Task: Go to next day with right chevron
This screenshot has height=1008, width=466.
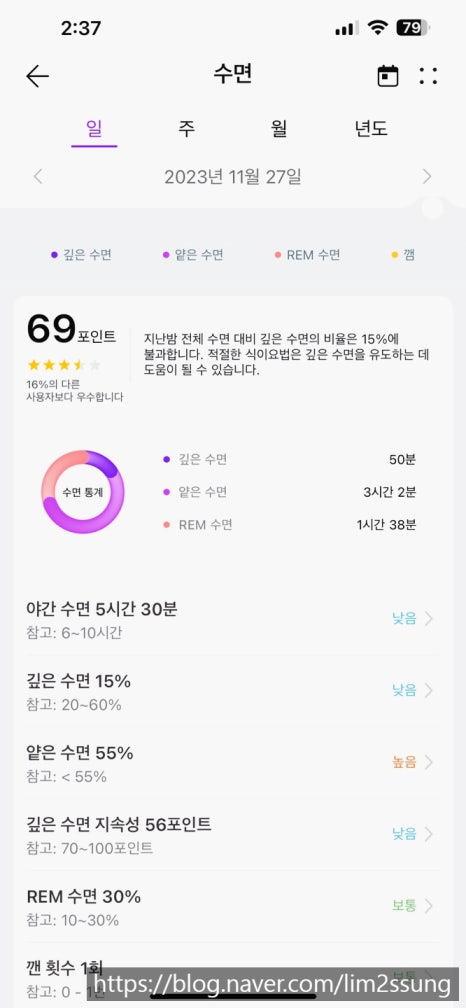Action: coord(427,177)
